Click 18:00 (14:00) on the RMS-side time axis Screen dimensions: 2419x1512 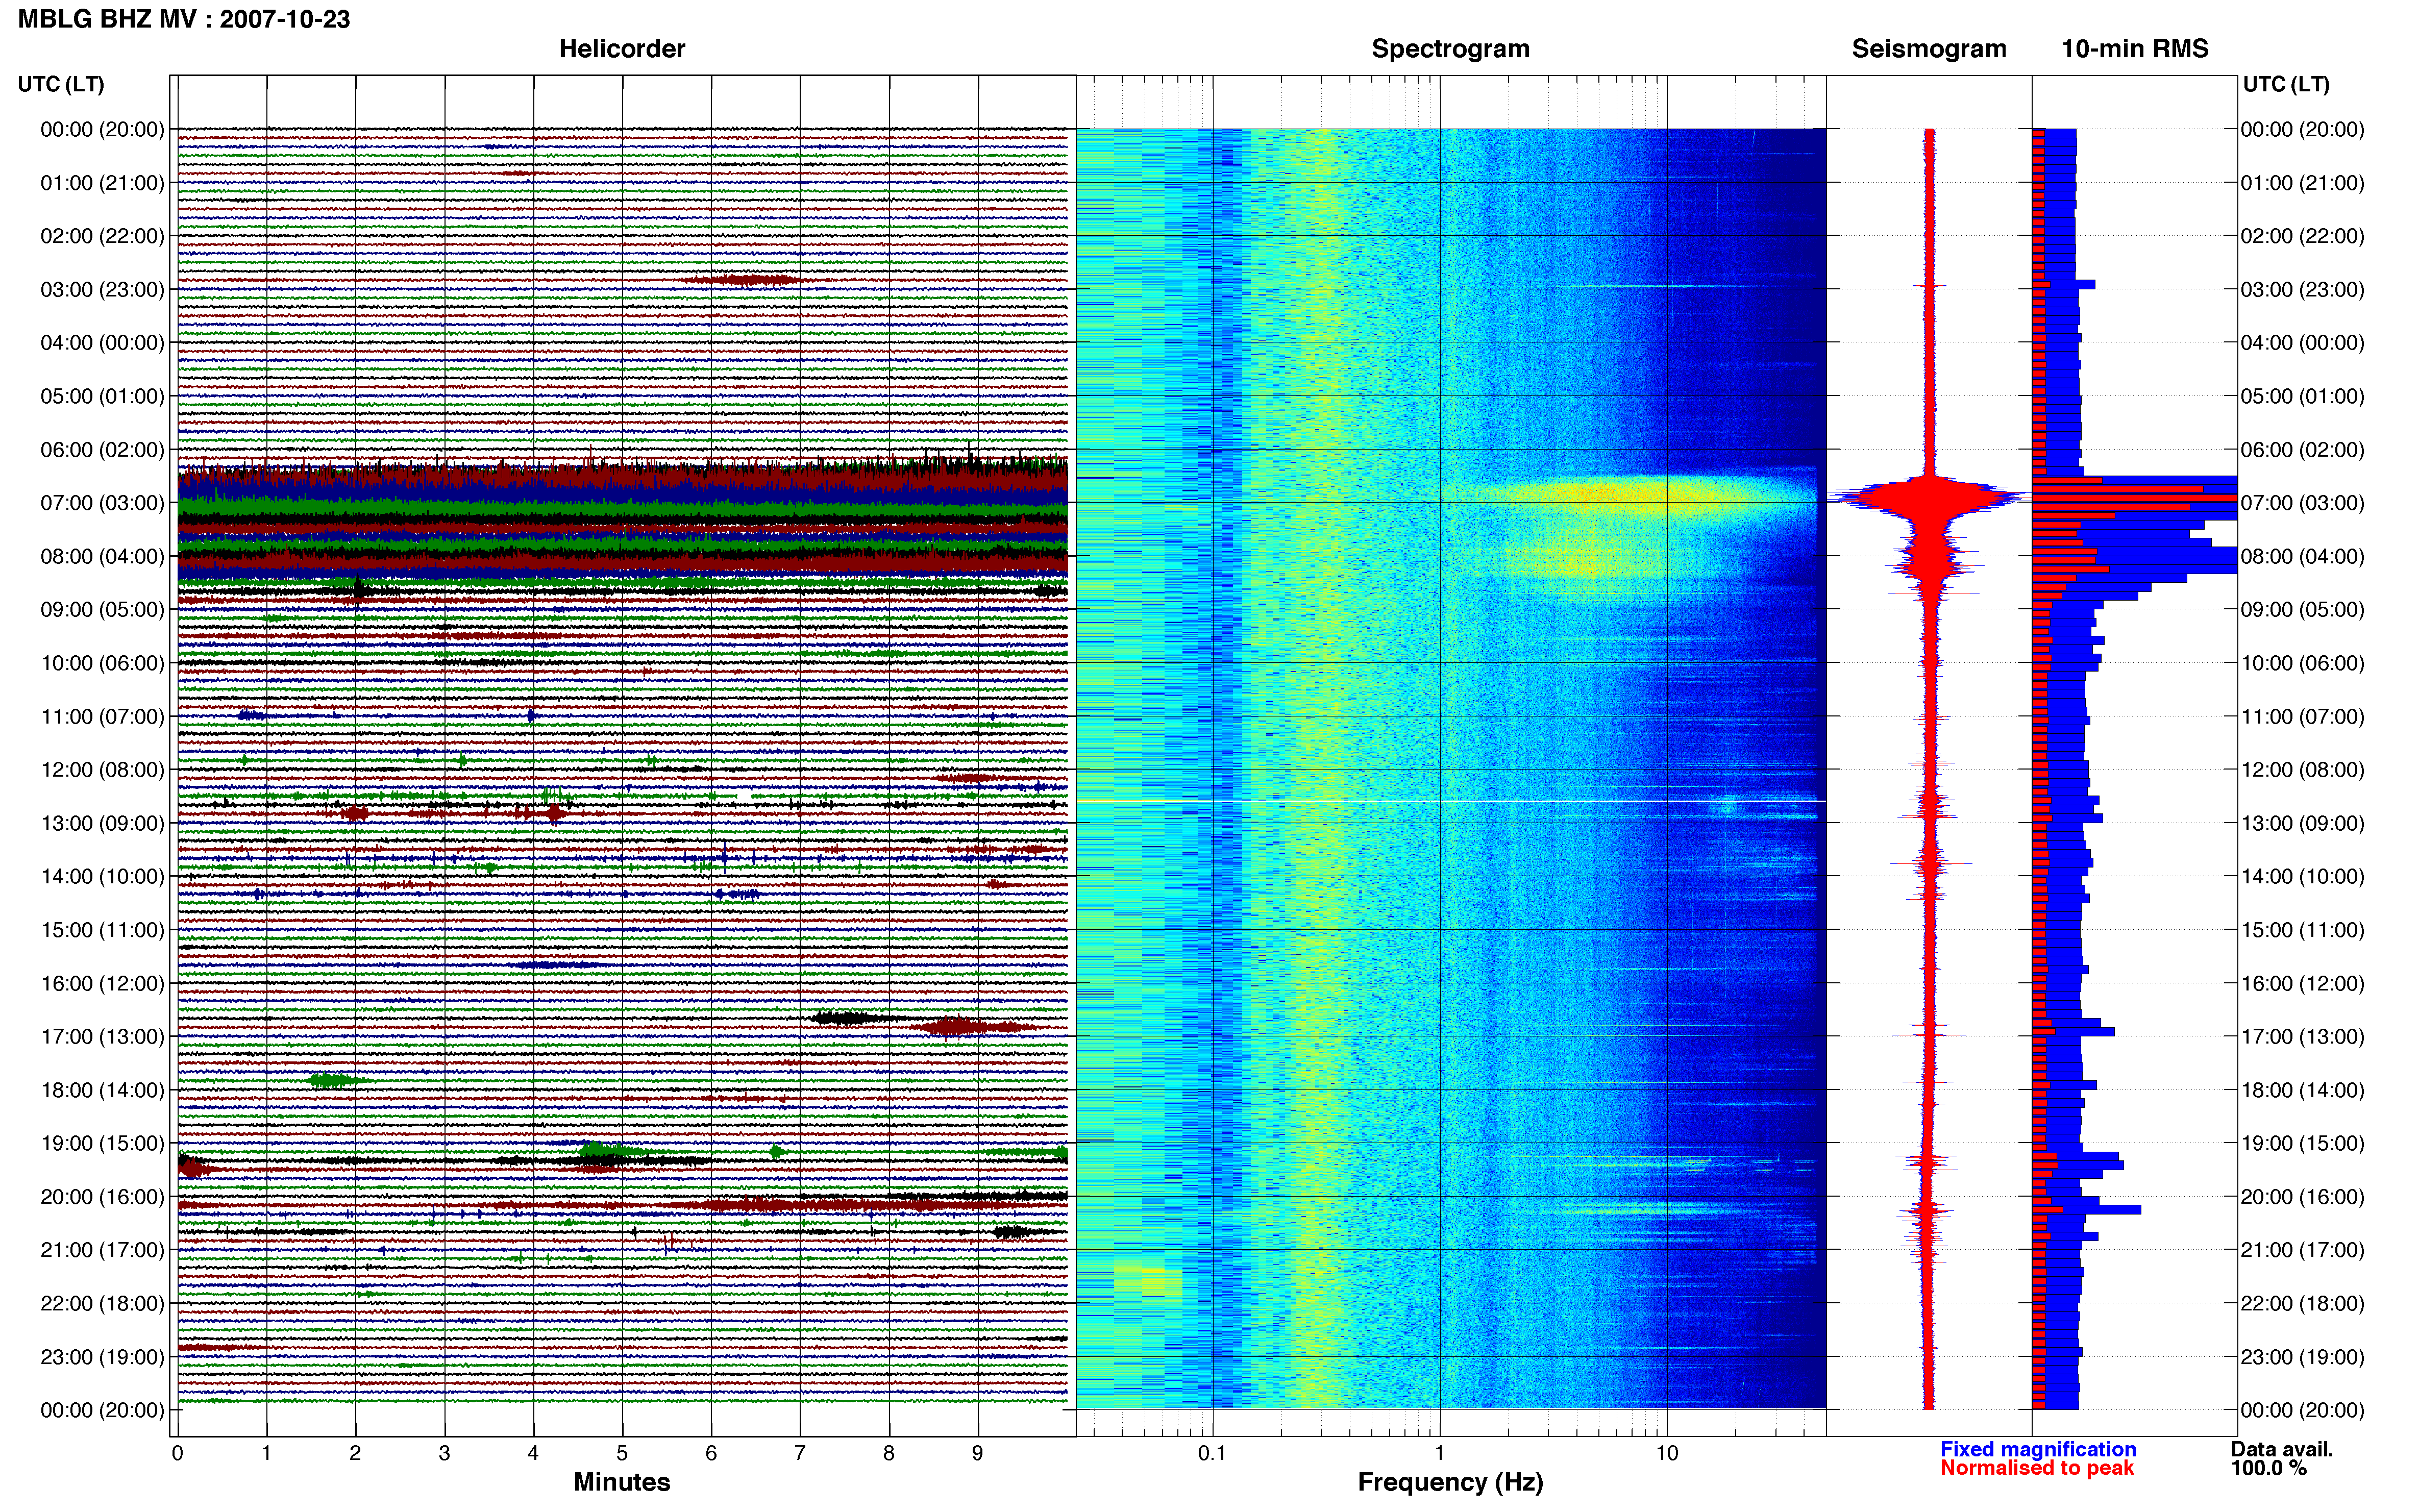[x=2302, y=1090]
